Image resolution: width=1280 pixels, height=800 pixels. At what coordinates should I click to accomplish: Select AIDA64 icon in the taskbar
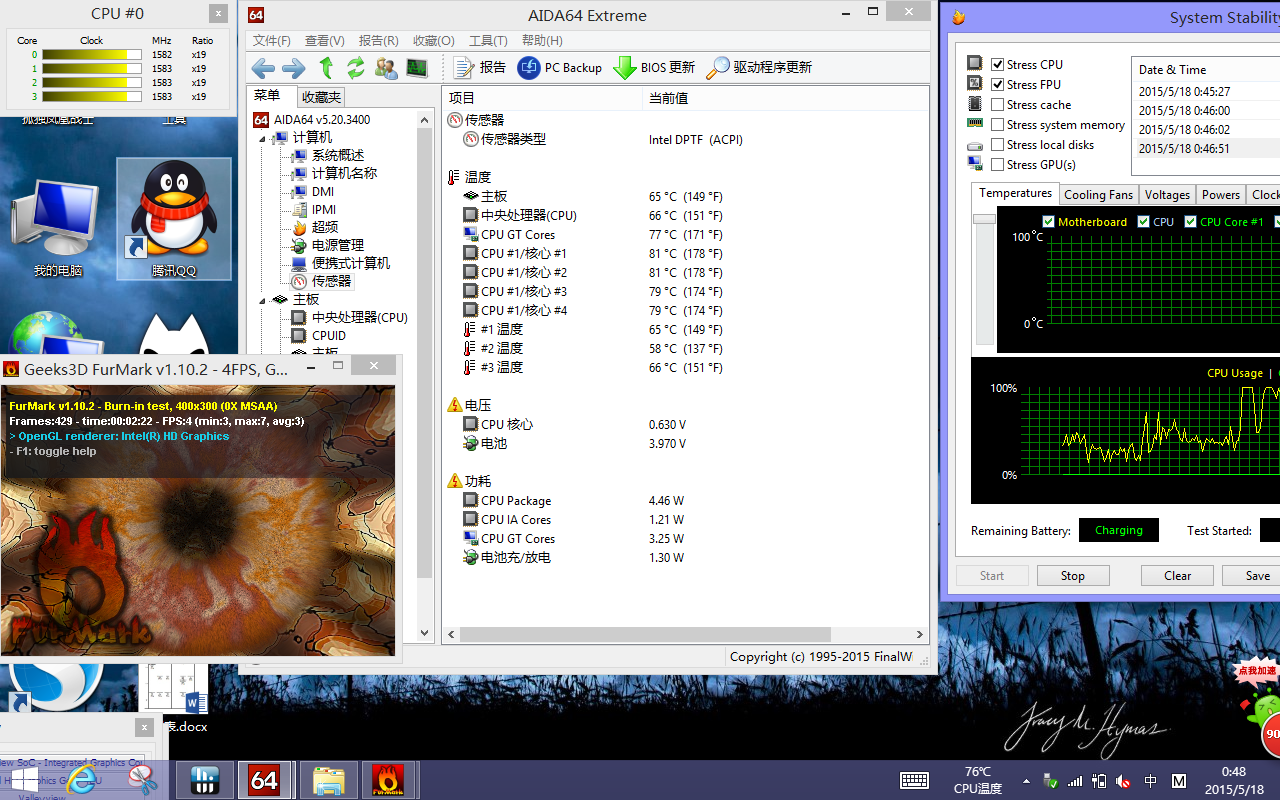[x=265, y=780]
